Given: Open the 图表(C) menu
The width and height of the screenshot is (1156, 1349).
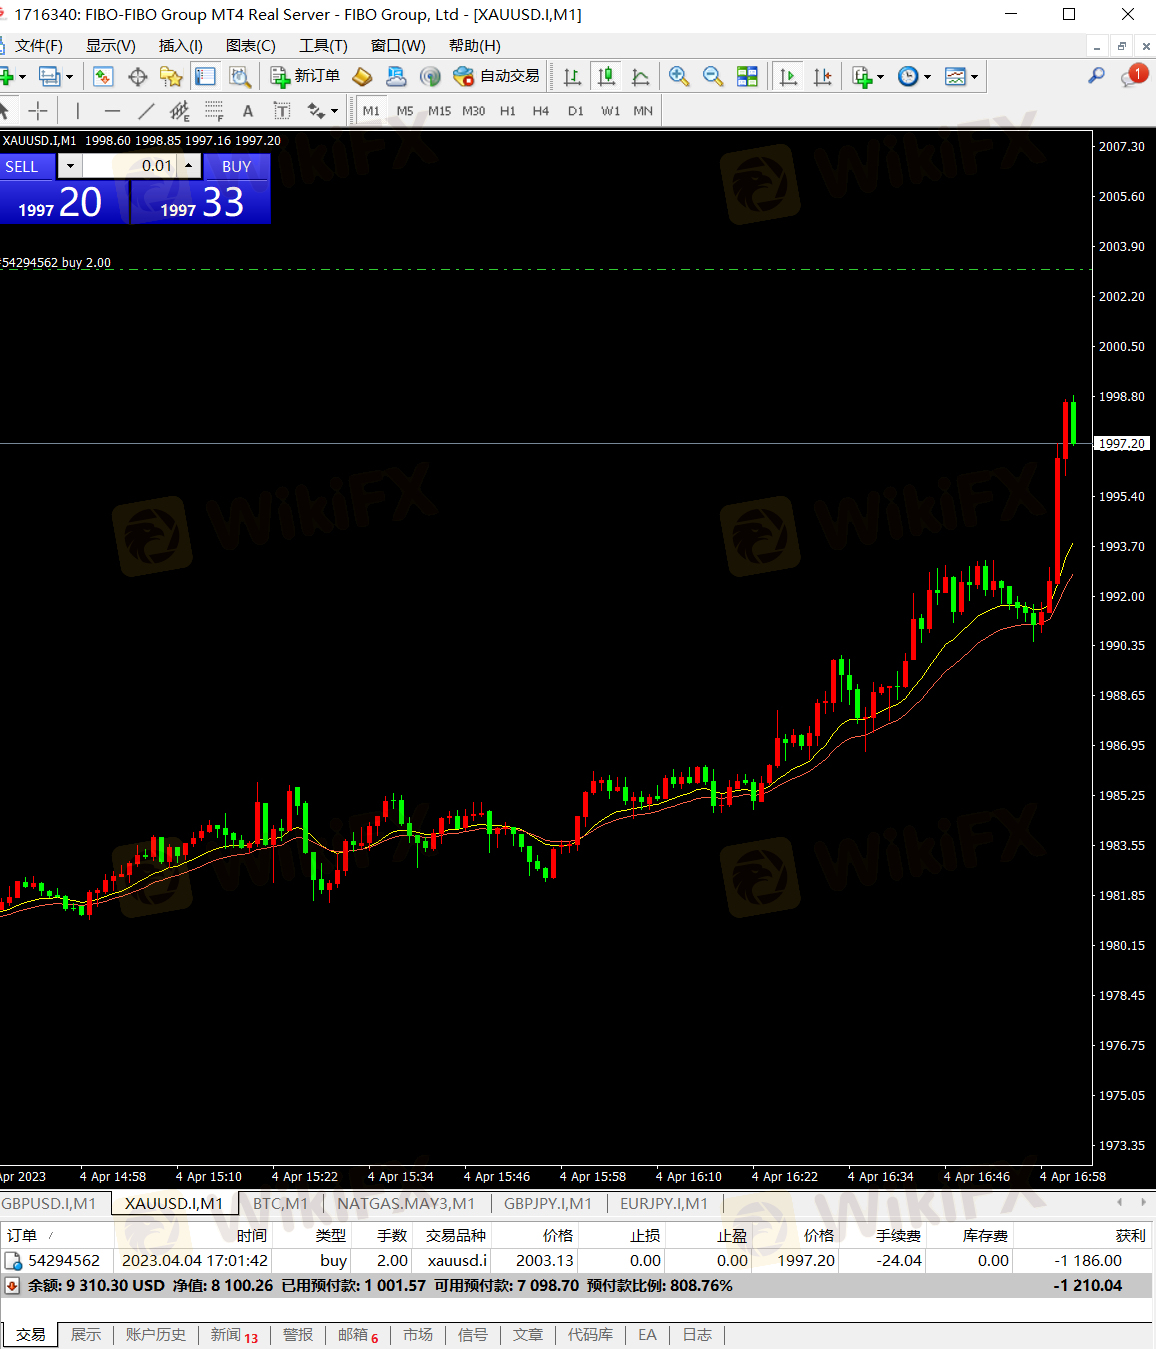Looking at the screenshot, I should pos(250,46).
